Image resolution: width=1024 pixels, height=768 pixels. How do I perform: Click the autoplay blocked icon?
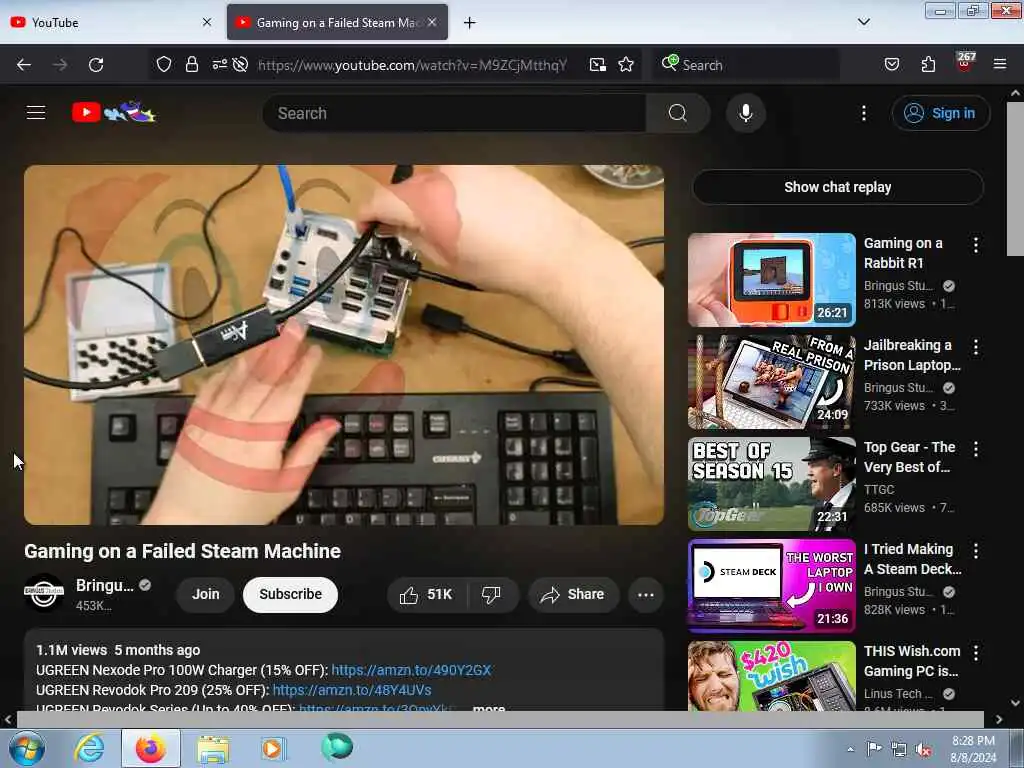(240, 64)
